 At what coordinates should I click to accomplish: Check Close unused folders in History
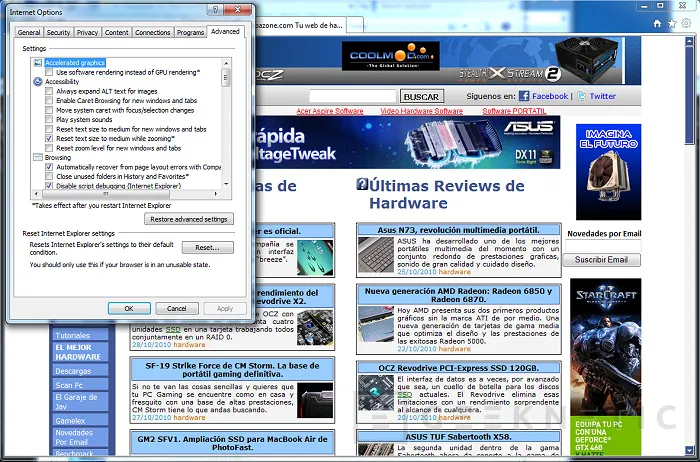click(x=49, y=176)
